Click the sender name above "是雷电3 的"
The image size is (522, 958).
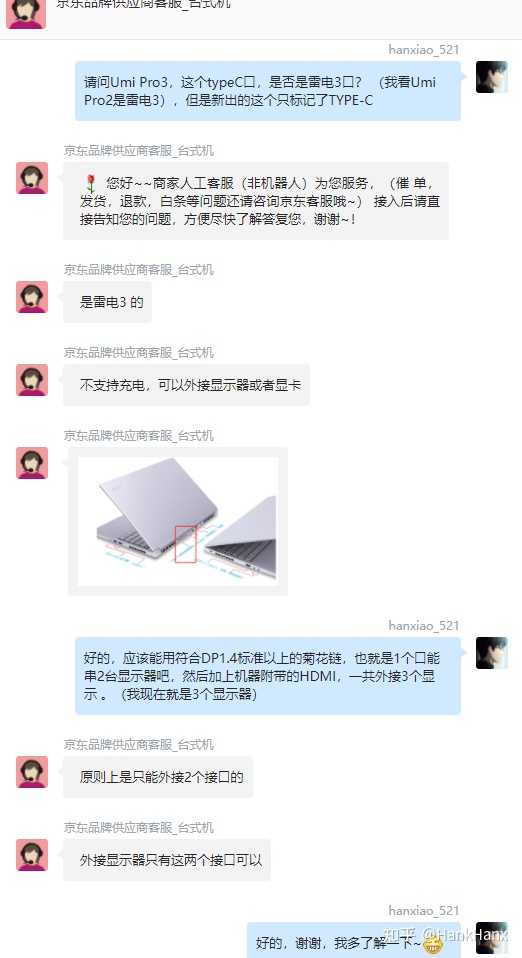pos(139,269)
